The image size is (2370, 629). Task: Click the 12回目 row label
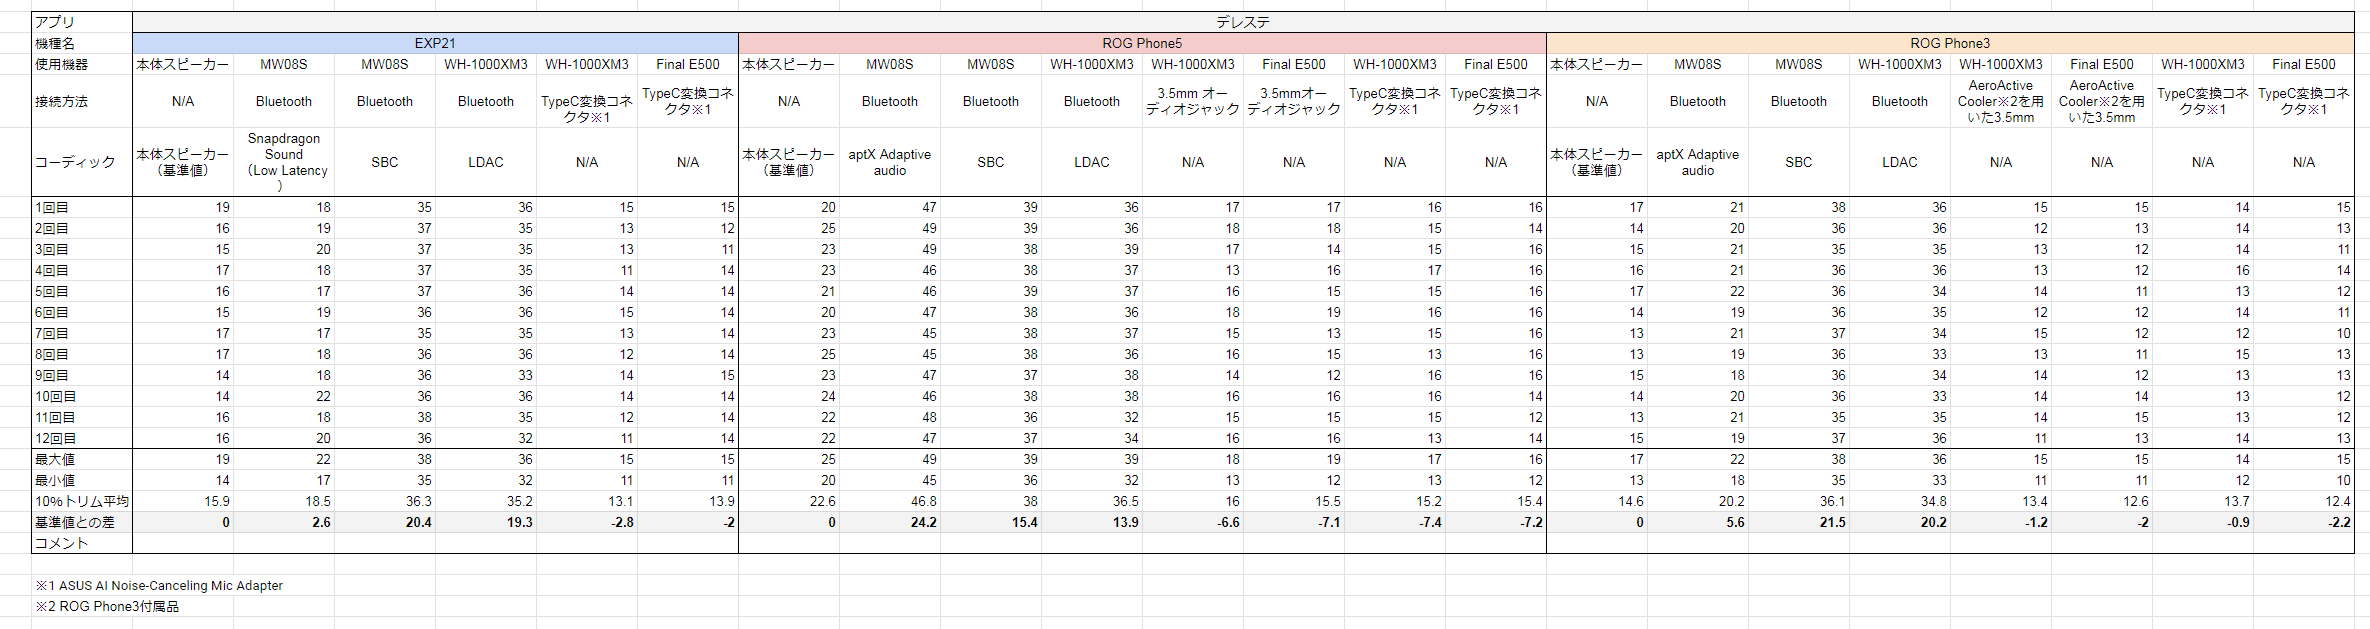pyautogui.click(x=82, y=438)
